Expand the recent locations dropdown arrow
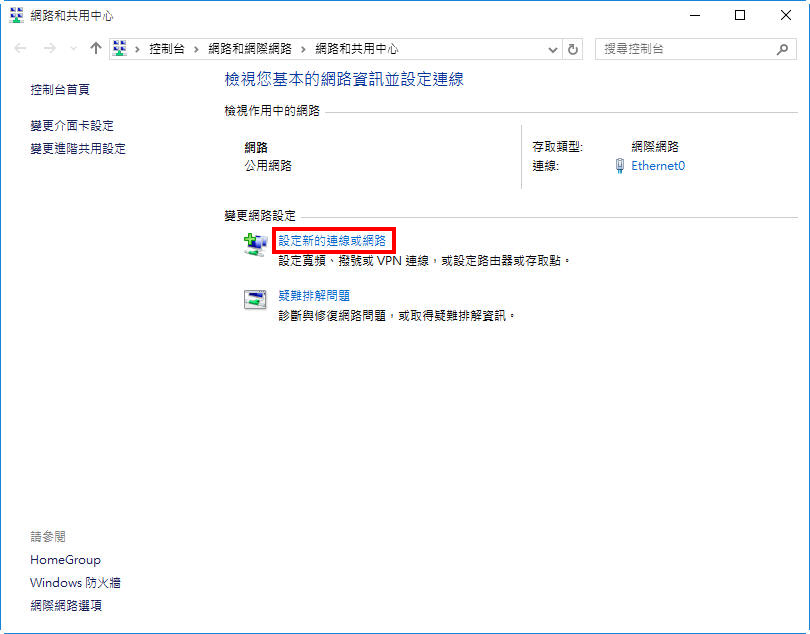Viewport: 810px width, 634px height. 73,49
